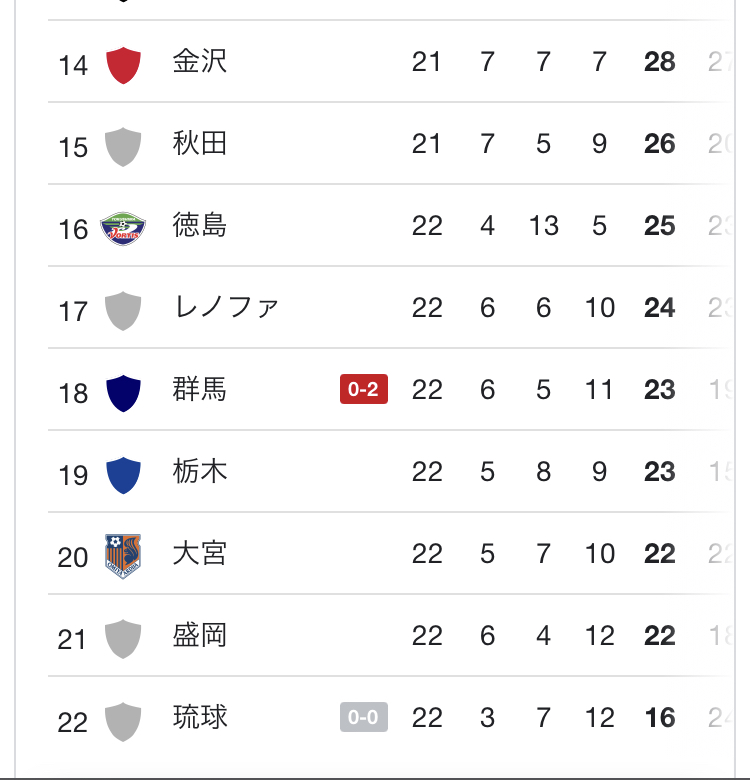Click the gray shield icon beside 琉球

click(123, 720)
